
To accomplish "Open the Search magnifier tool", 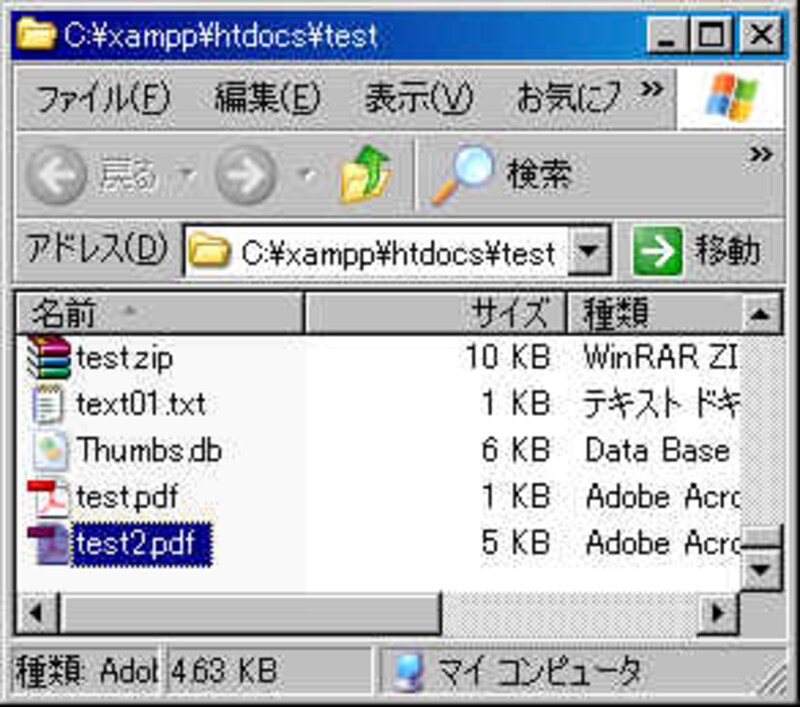I will pyautogui.click(x=463, y=175).
